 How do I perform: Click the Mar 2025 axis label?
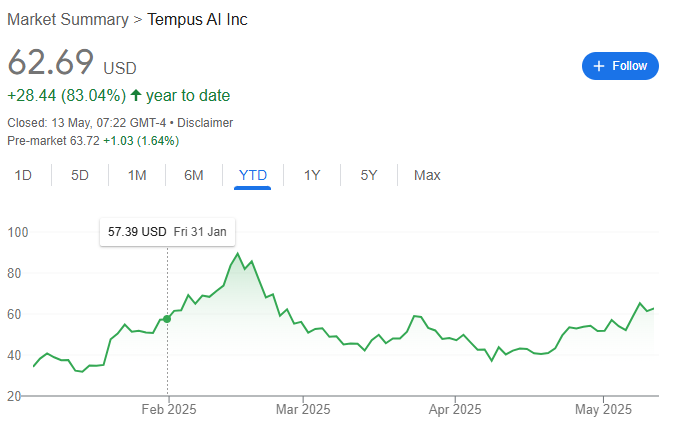point(303,409)
